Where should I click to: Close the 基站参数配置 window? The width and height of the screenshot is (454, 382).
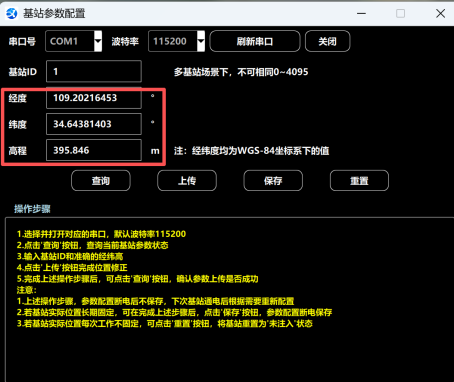(x=440, y=14)
